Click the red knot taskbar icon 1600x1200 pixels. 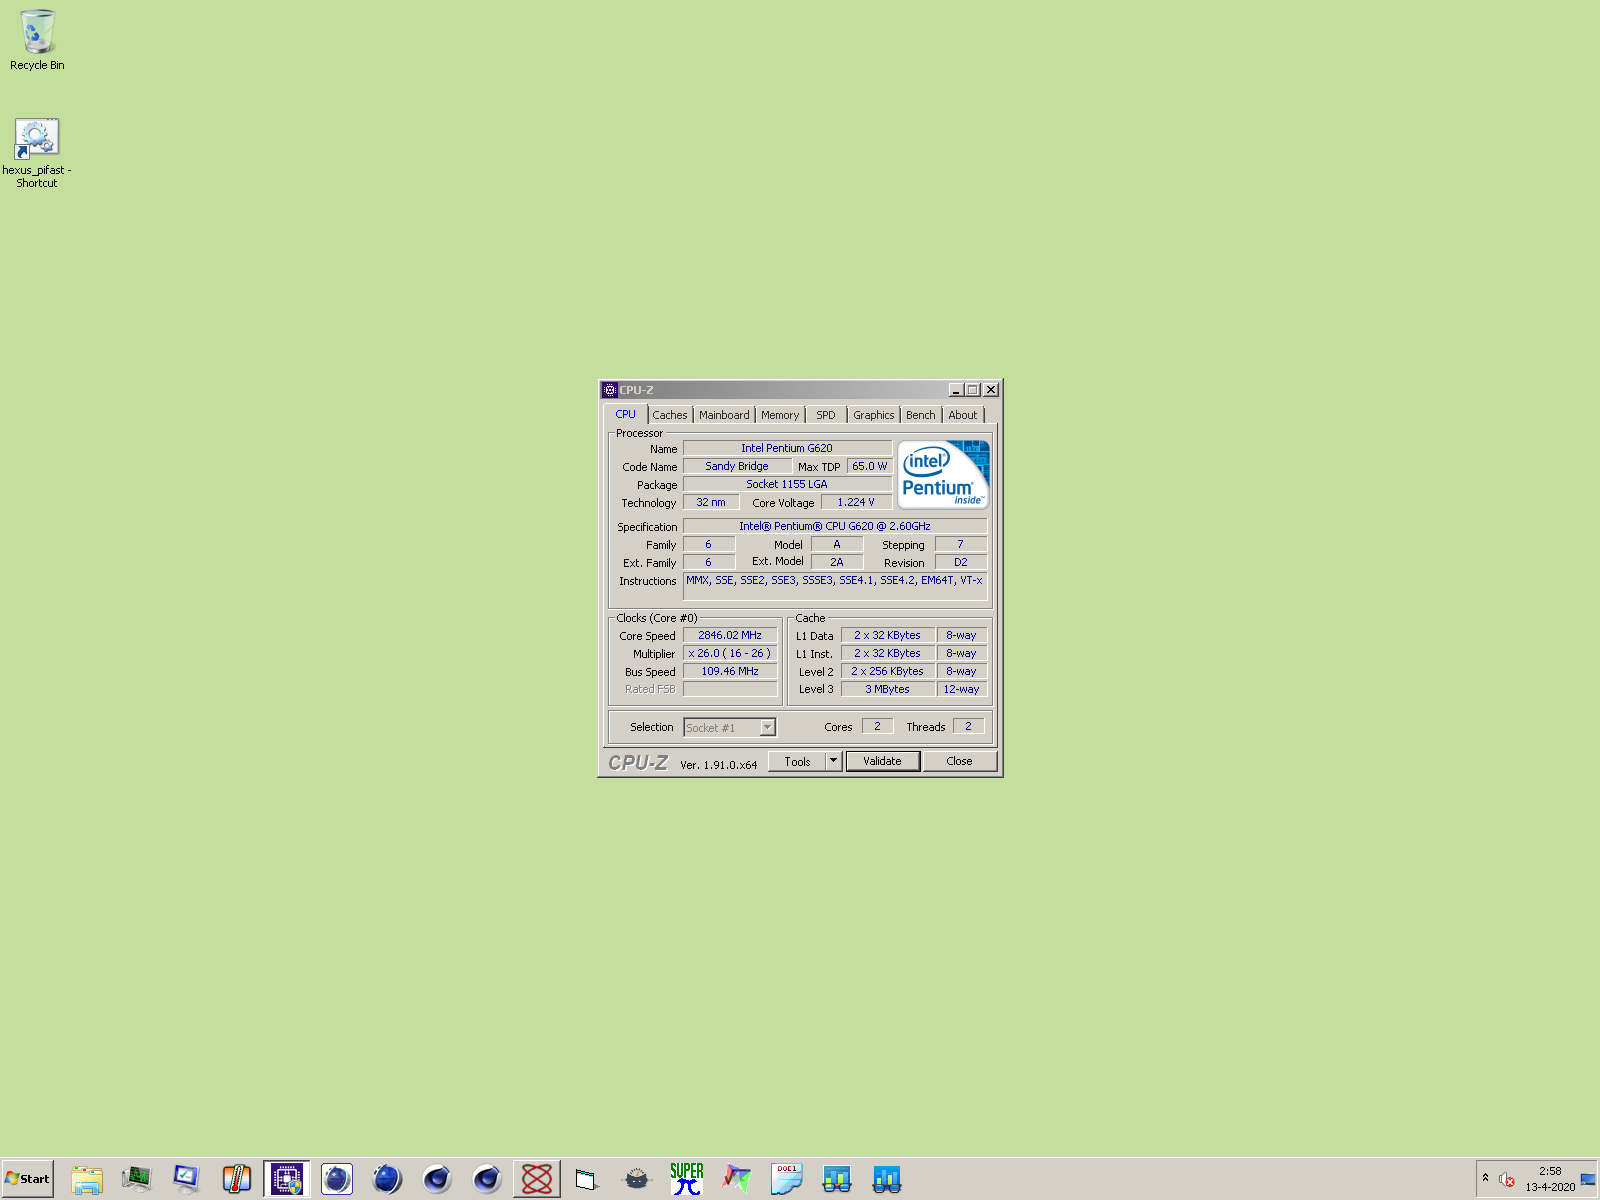pos(537,1179)
